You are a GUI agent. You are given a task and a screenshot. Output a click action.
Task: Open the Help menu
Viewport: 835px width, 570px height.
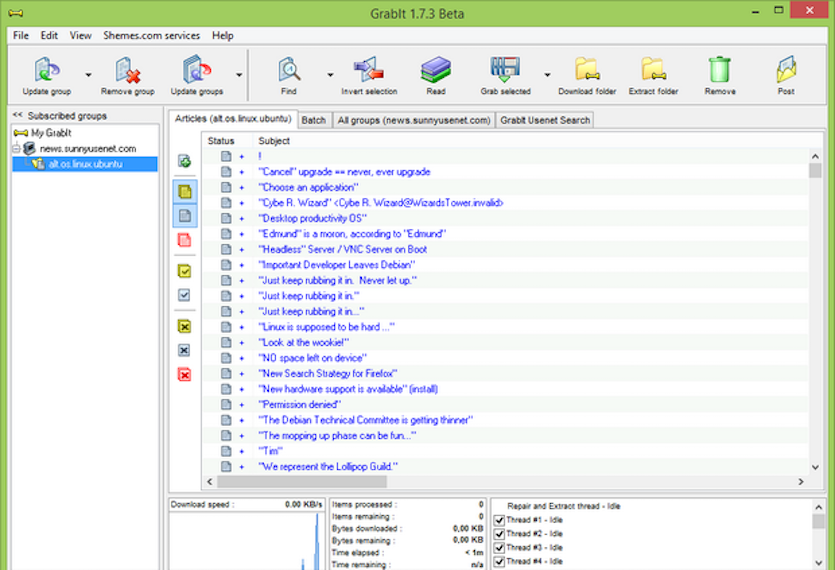click(x=223, y=35)
